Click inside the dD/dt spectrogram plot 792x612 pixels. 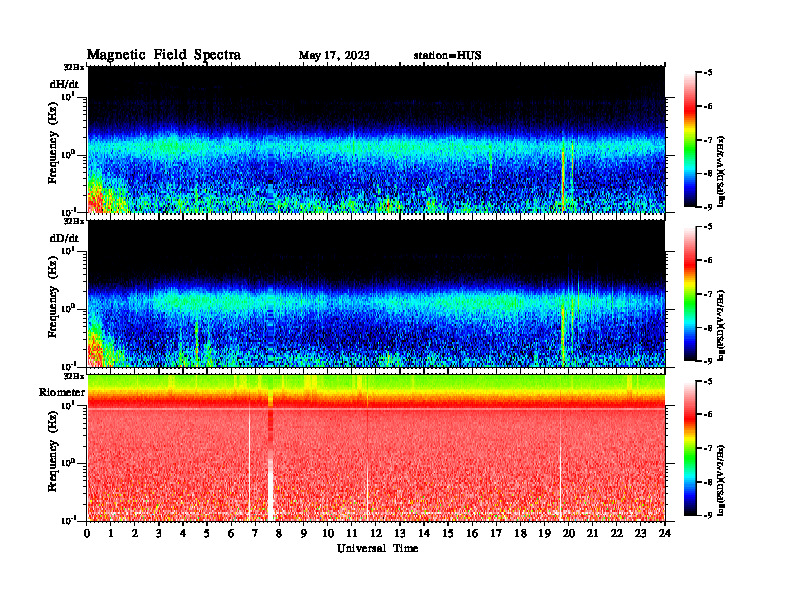pos(376,294)
